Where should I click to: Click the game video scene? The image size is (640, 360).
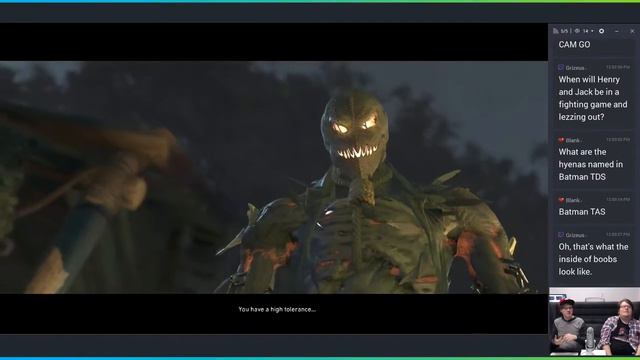pyautogui.click(x=274, y=177)
